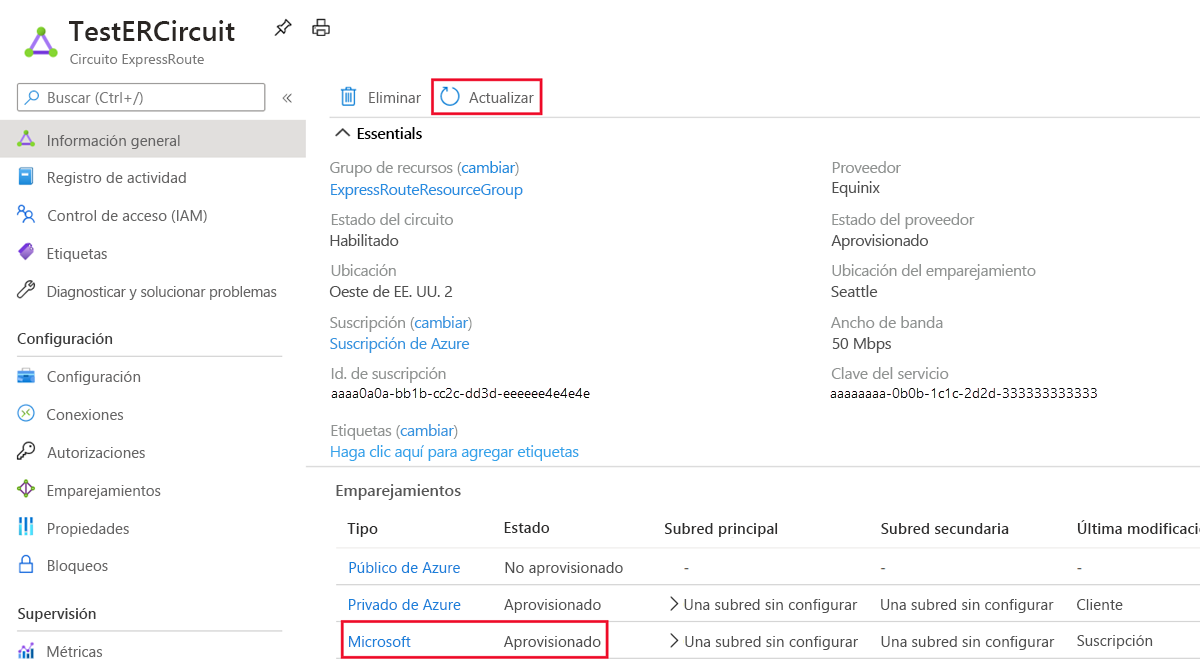This screenshot has height=672, width=1200.
Task: Change the Suscripción via cambiar link
Action: pos(441,323)
